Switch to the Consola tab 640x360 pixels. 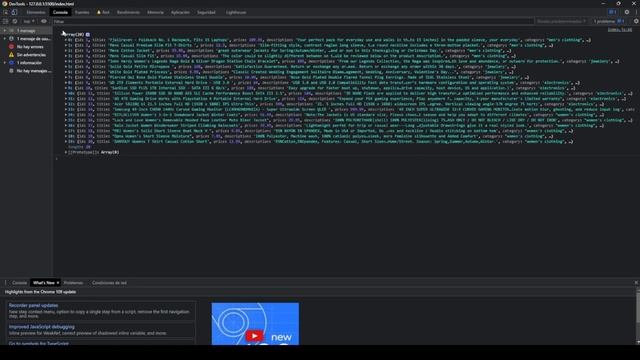point(60,12)
